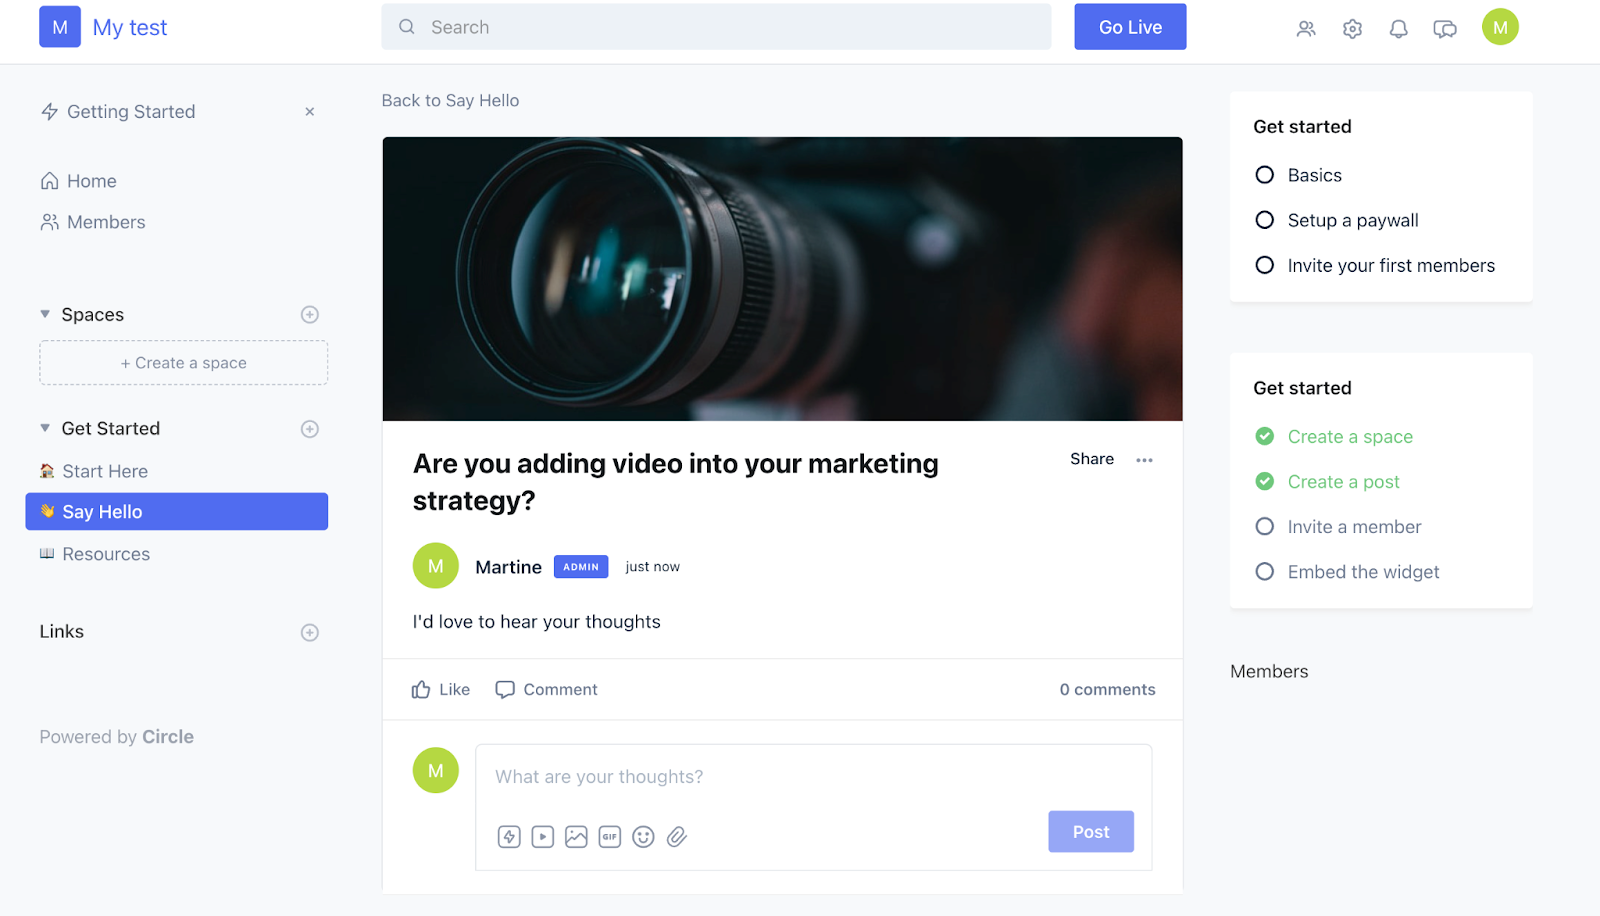
Task: Navigate back to Say Hello
Action: (450, 100)
